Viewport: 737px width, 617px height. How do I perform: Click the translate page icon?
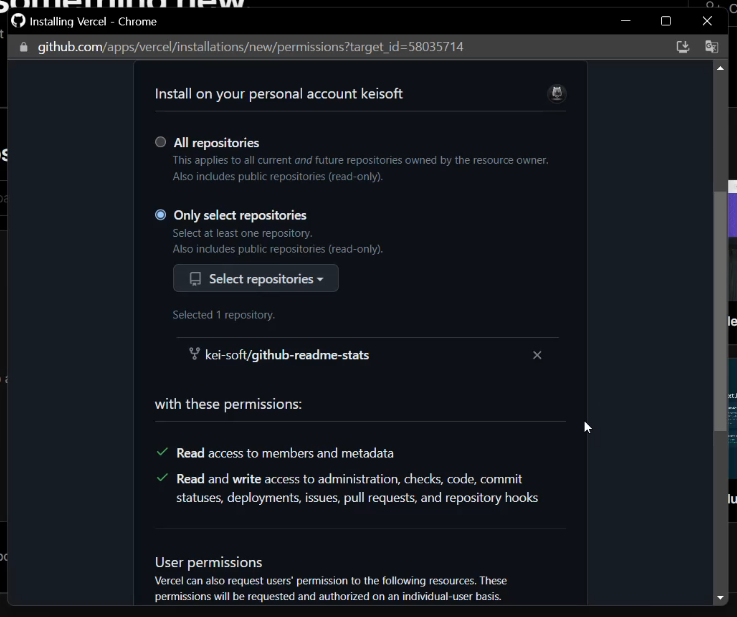tap(711, 47)
